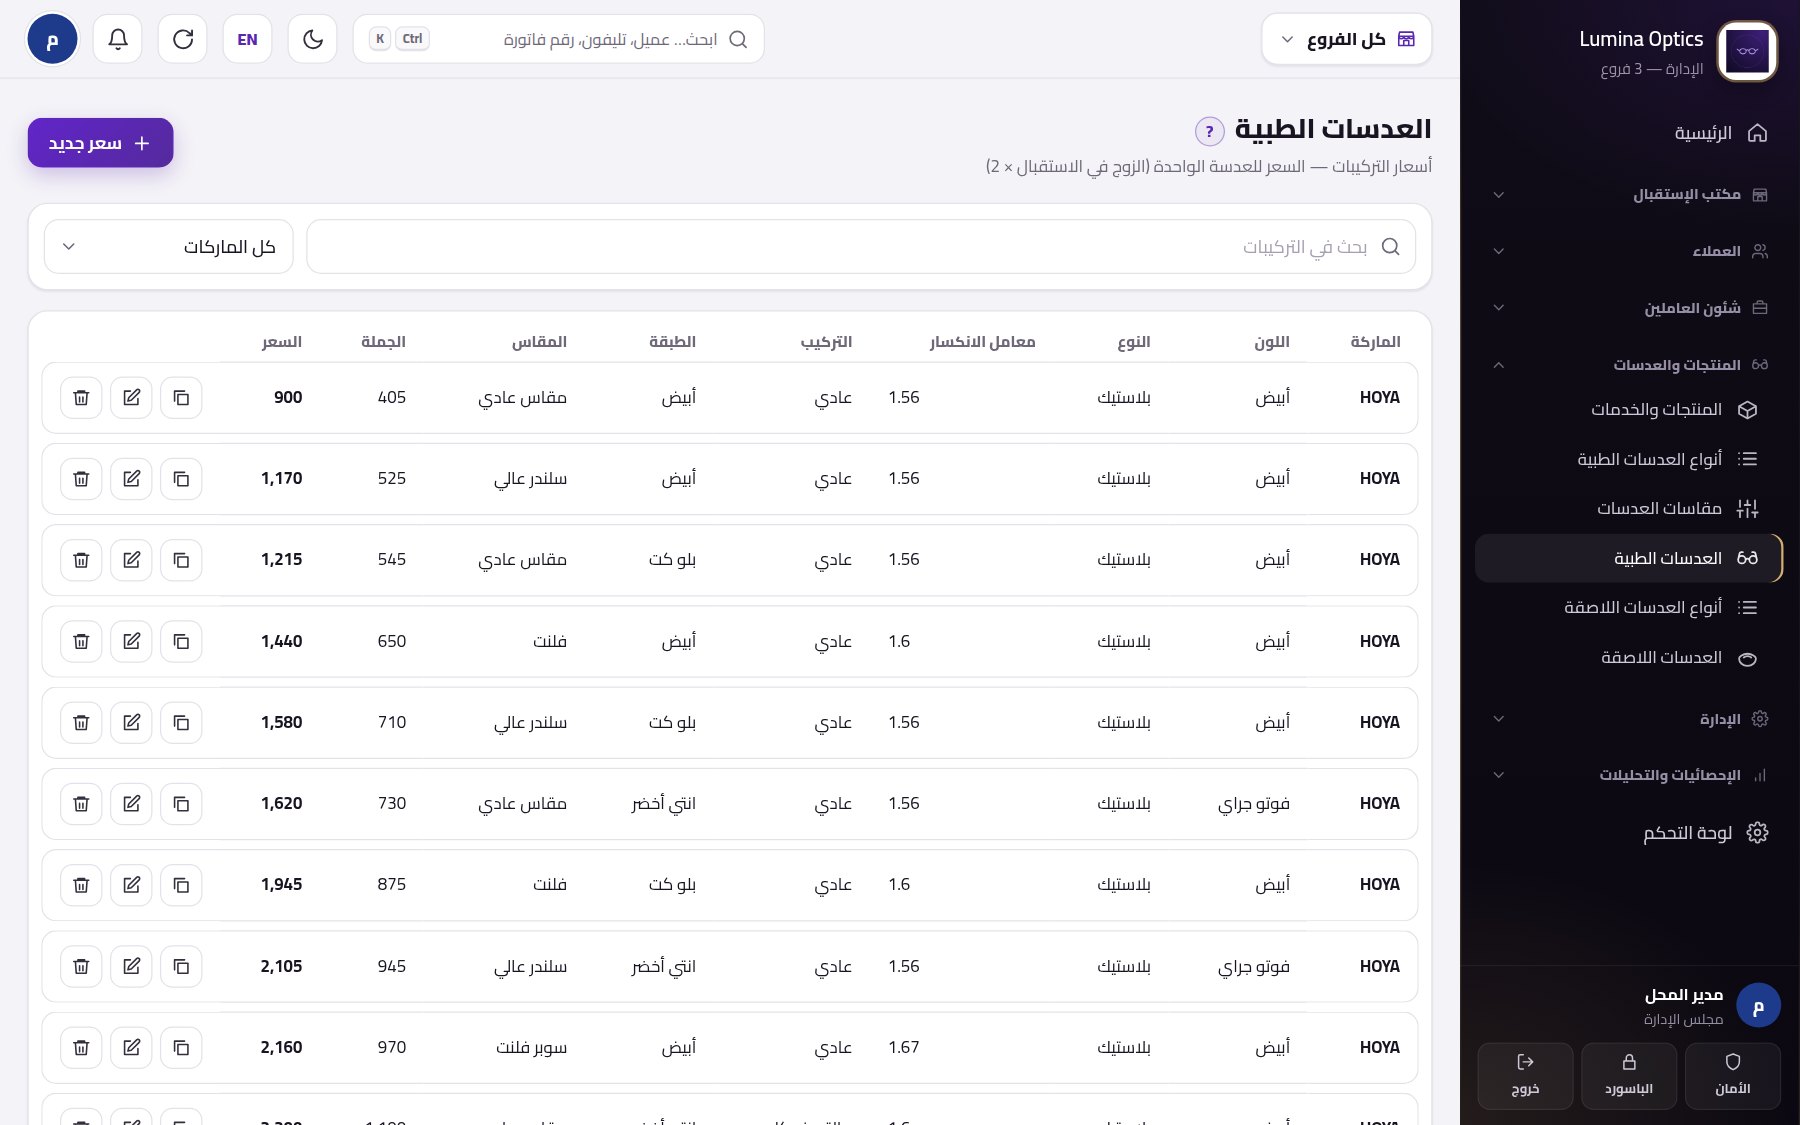Click the Lumina Optics logo
Viewport: 1800px width, 1125px height.
click(1747, 51)
